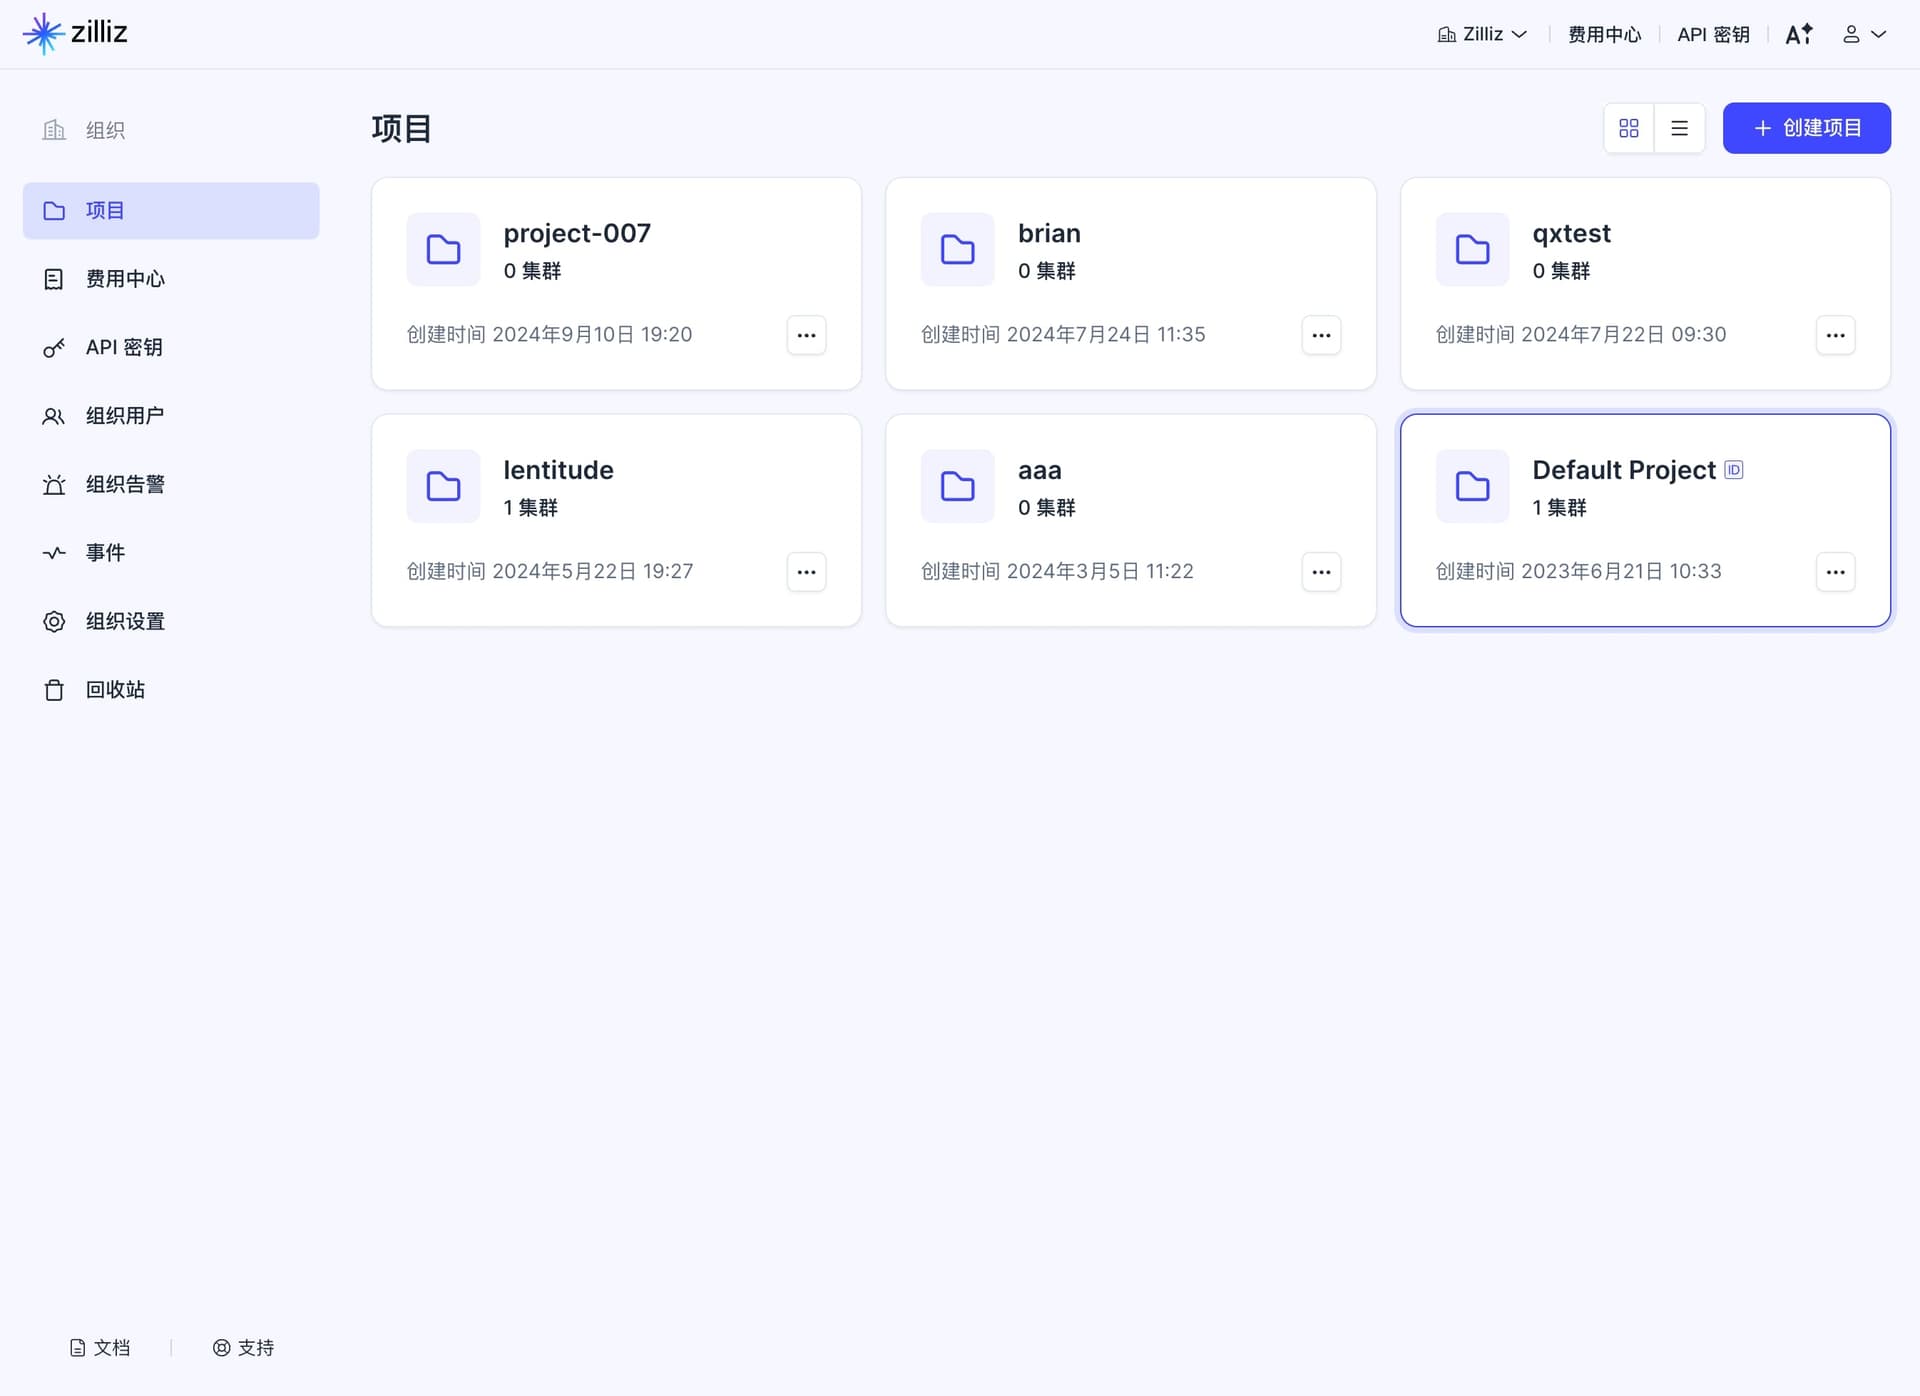Screen dimensions: 1920x1396
Task: Open API 密钥 in the top bar
Action: (1713, 34)
